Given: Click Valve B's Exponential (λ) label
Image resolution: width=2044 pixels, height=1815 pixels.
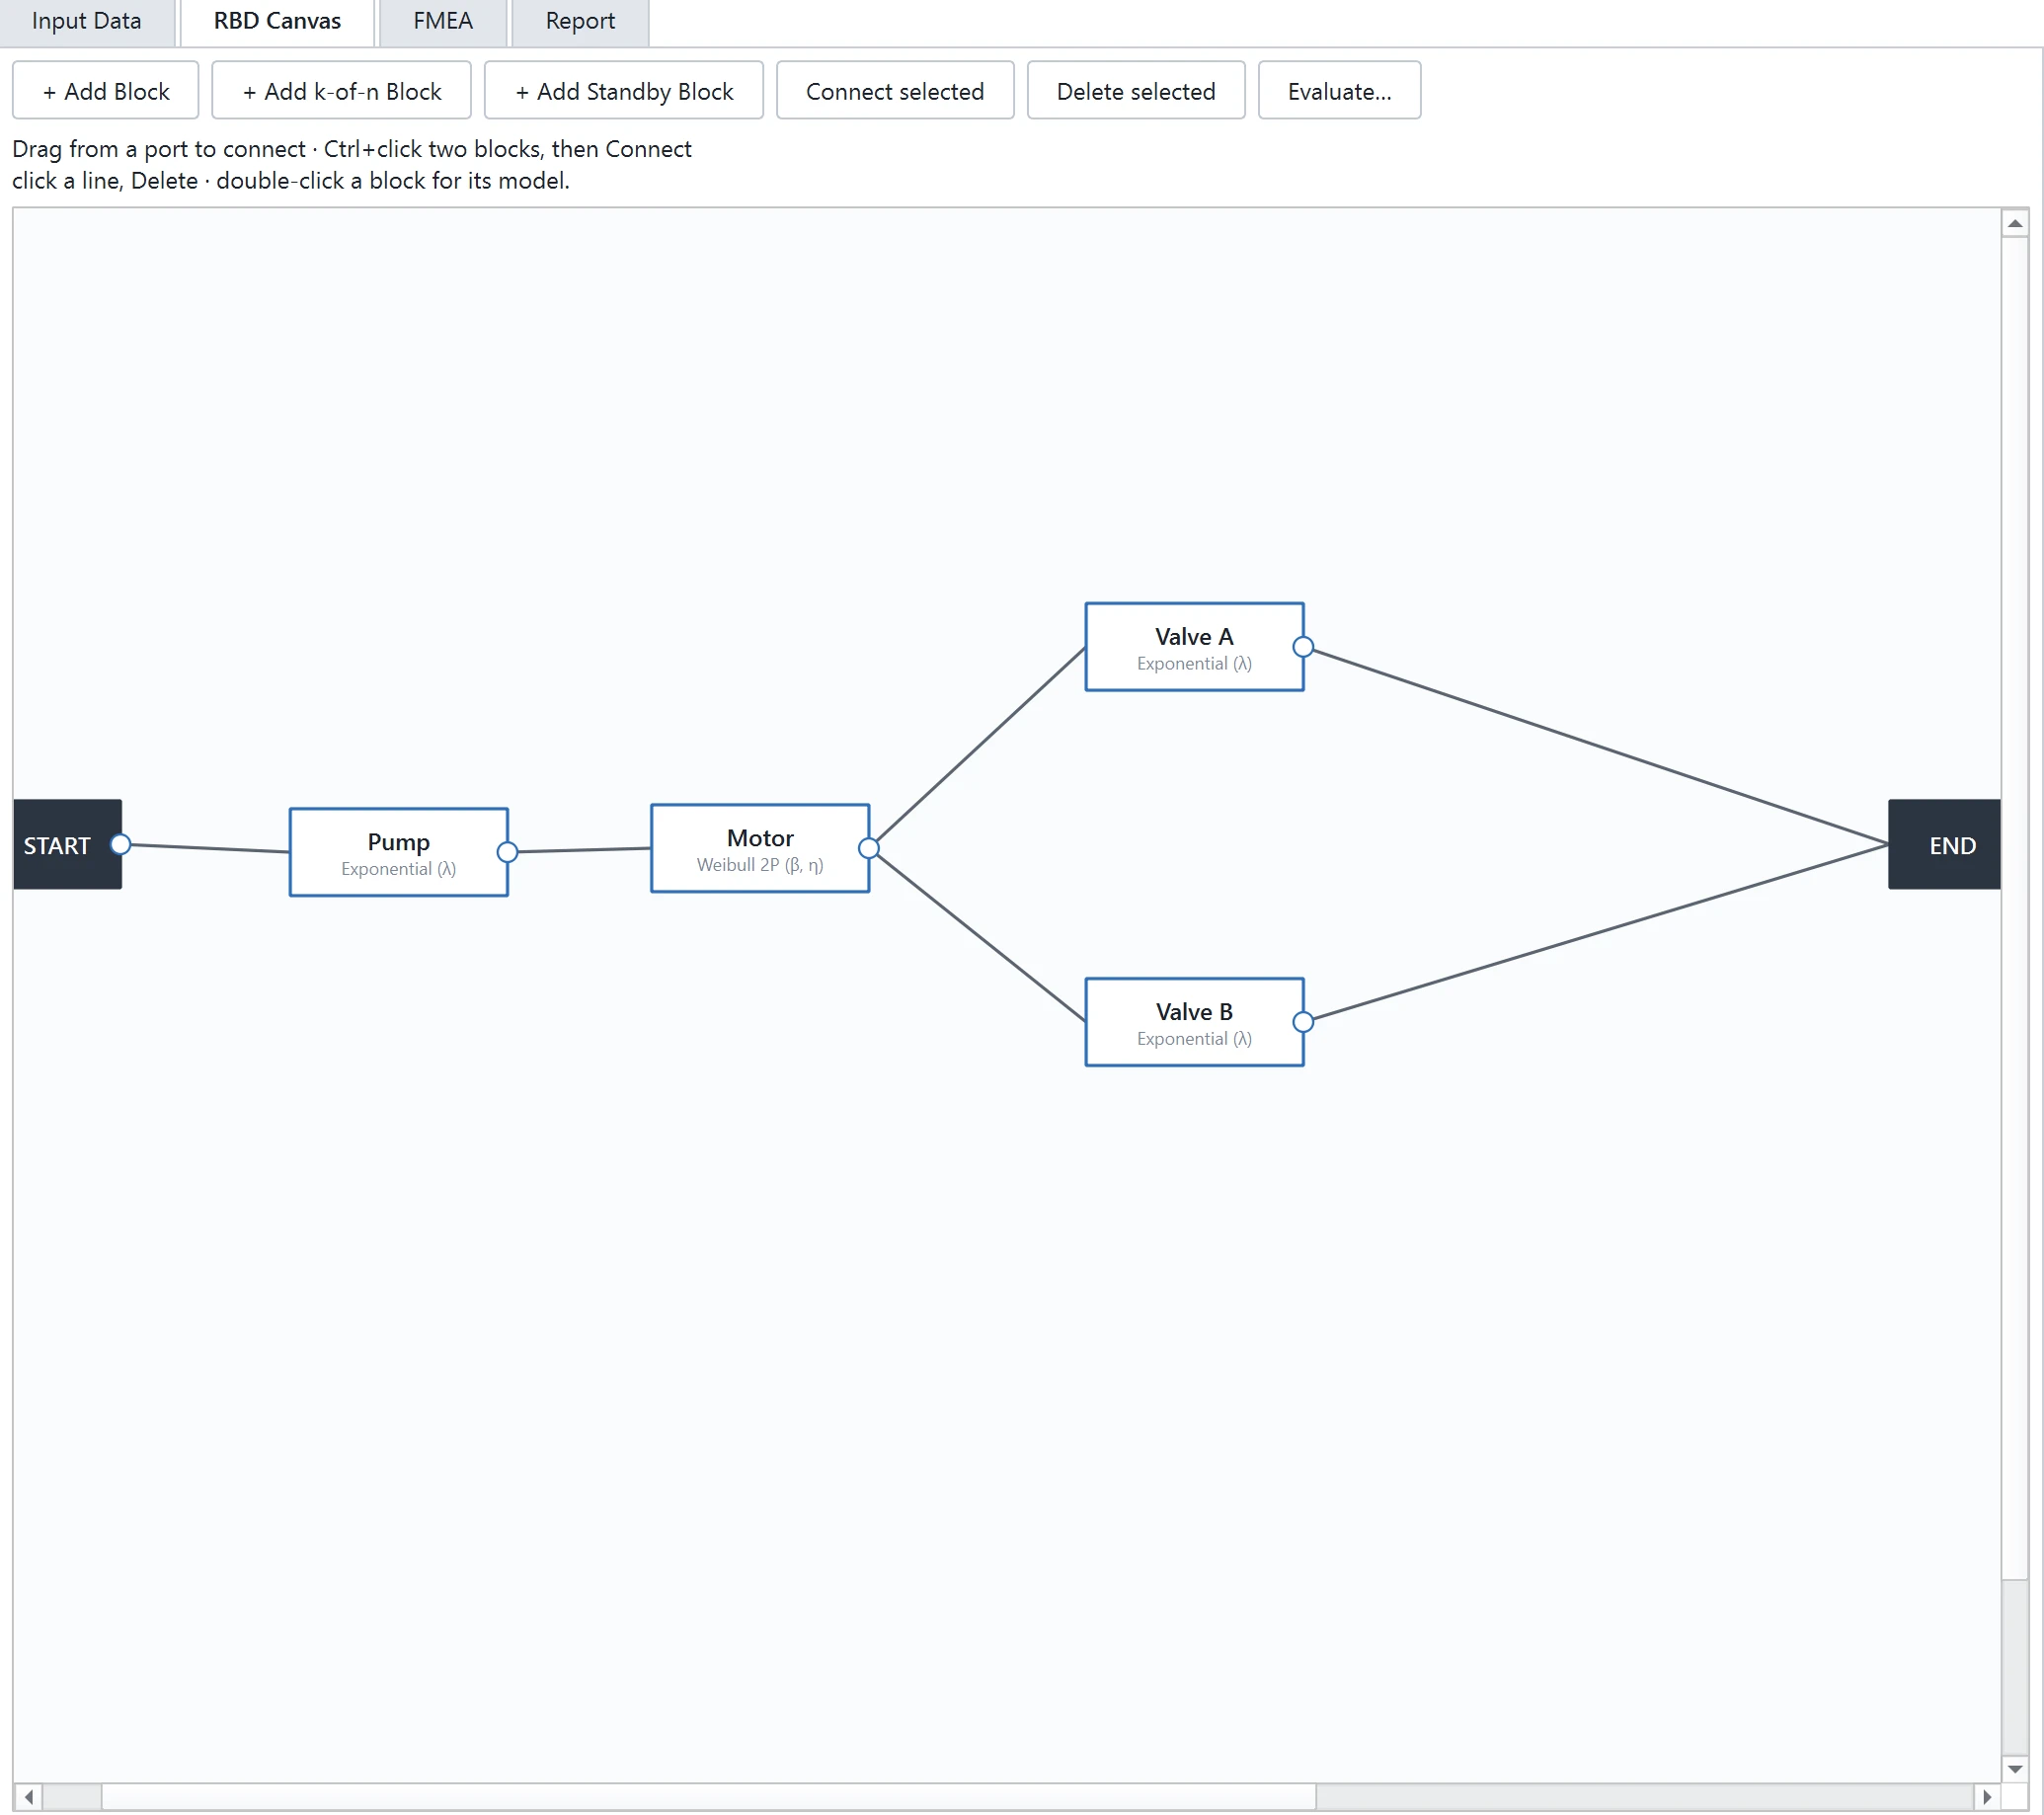Looking at the screenshot, I should click(1194, 1039).
